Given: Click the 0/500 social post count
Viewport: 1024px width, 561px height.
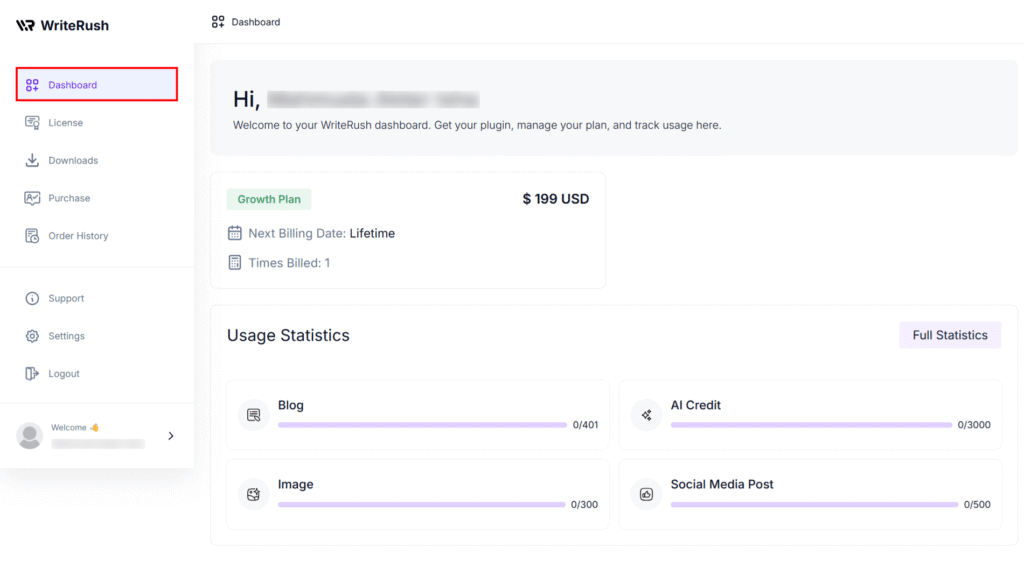Looking at the screenshot, I should click(x=977, y=505).
